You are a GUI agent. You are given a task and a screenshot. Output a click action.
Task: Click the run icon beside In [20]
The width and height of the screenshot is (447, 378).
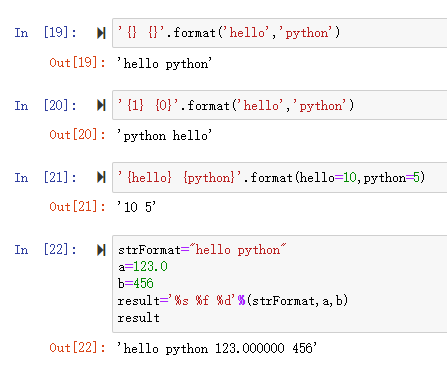click(101, 105)
